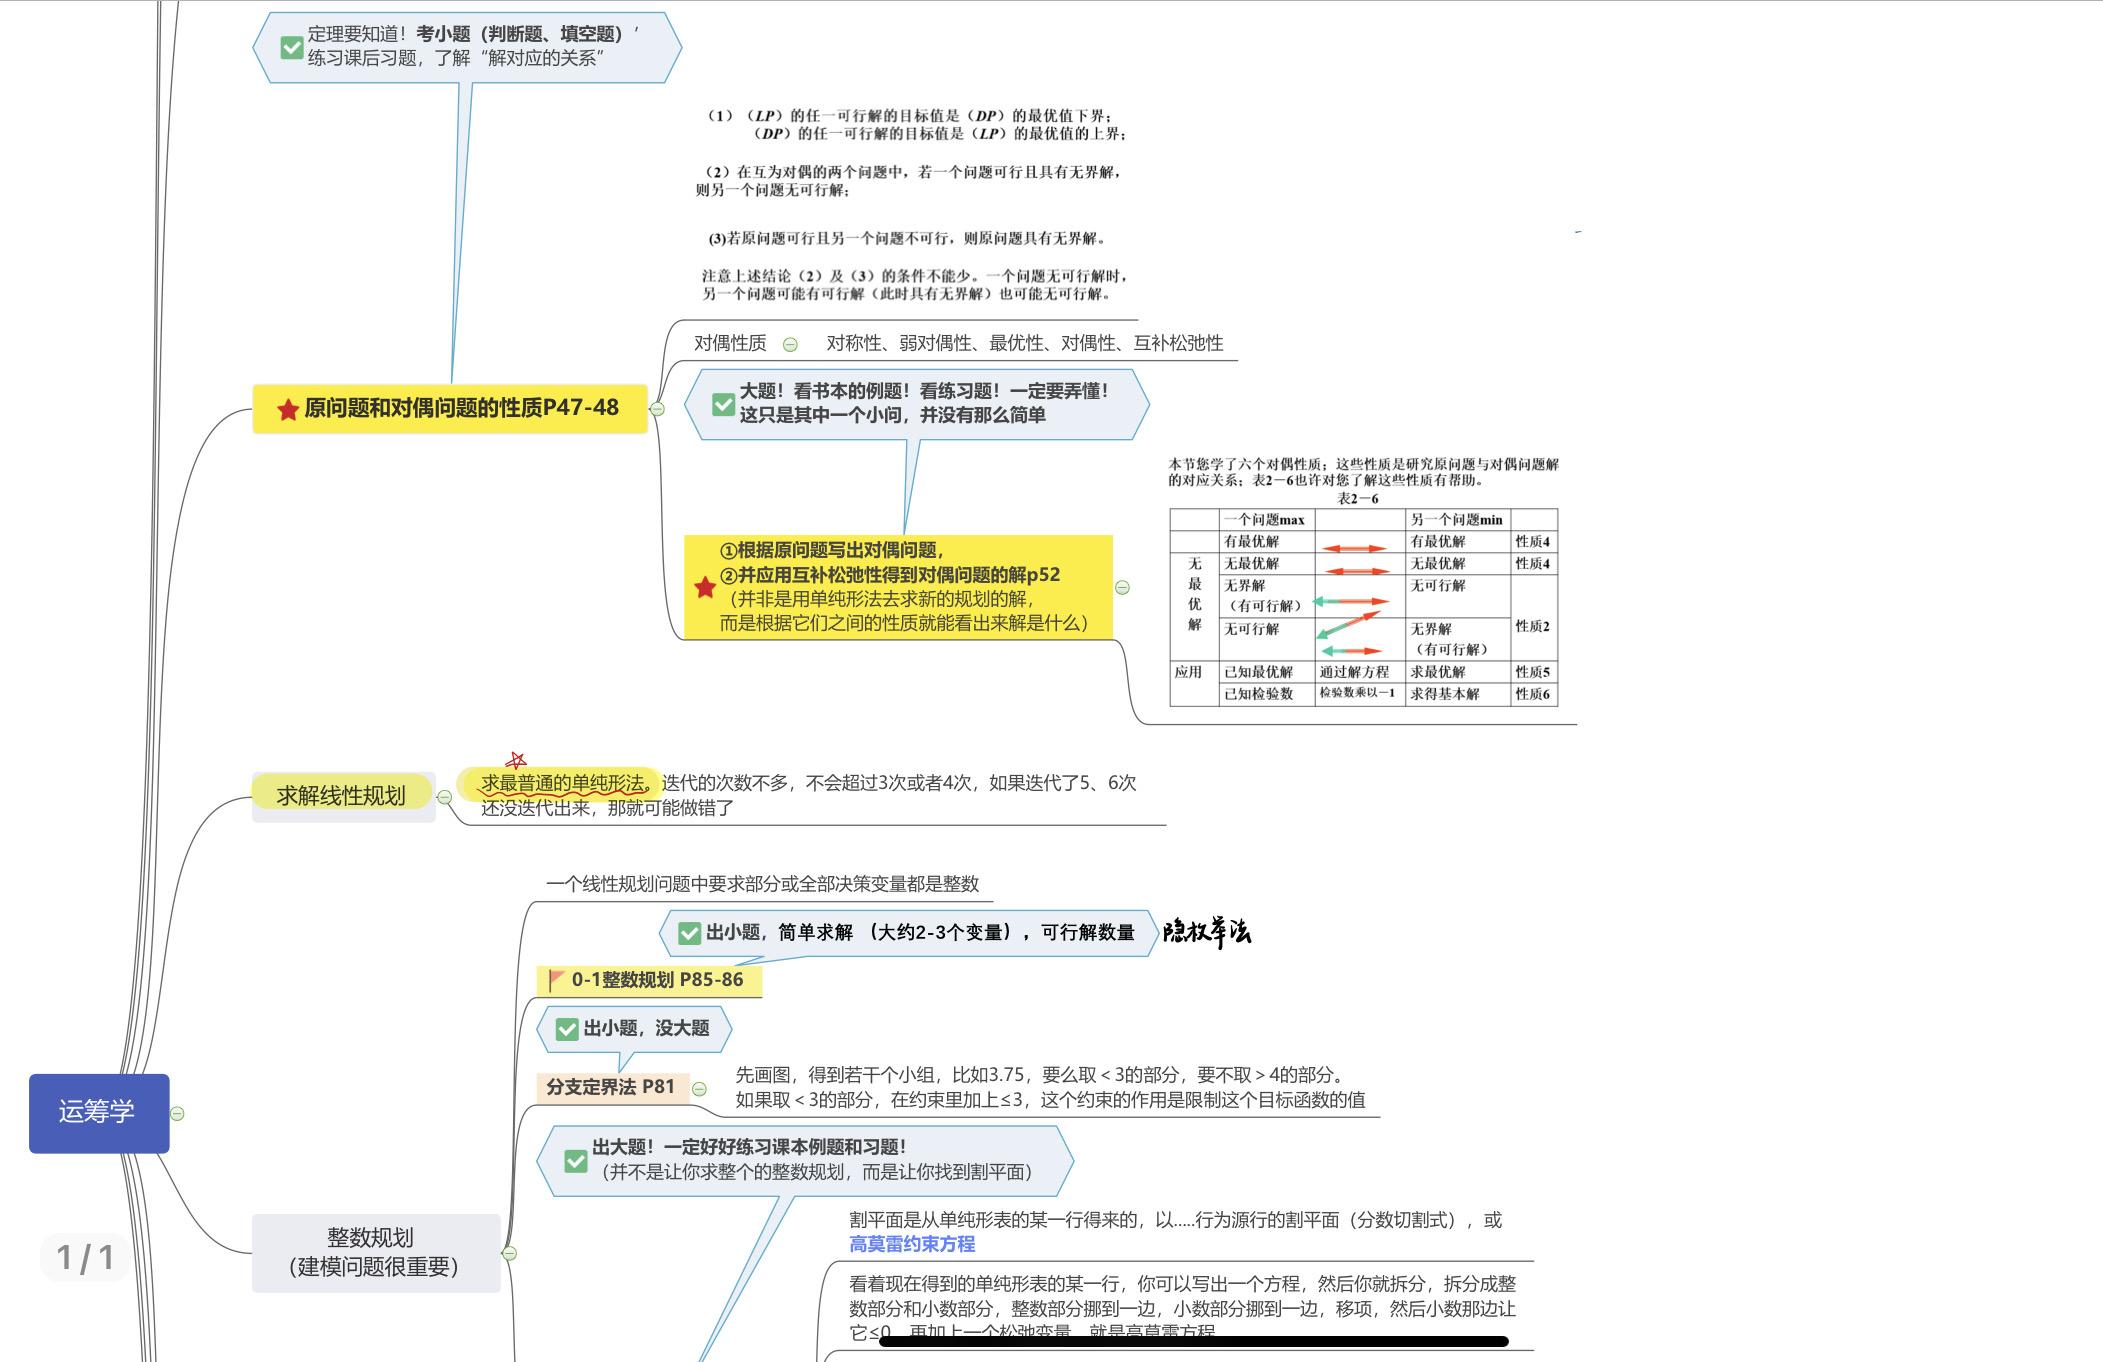Click the 1 / 1 page indicator
Screen dimensions: 2103x1362
(85, 1257)
